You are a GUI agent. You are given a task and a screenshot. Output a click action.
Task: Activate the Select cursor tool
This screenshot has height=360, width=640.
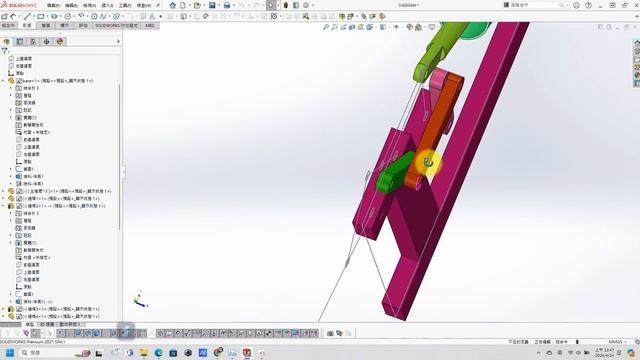point(271,5)
